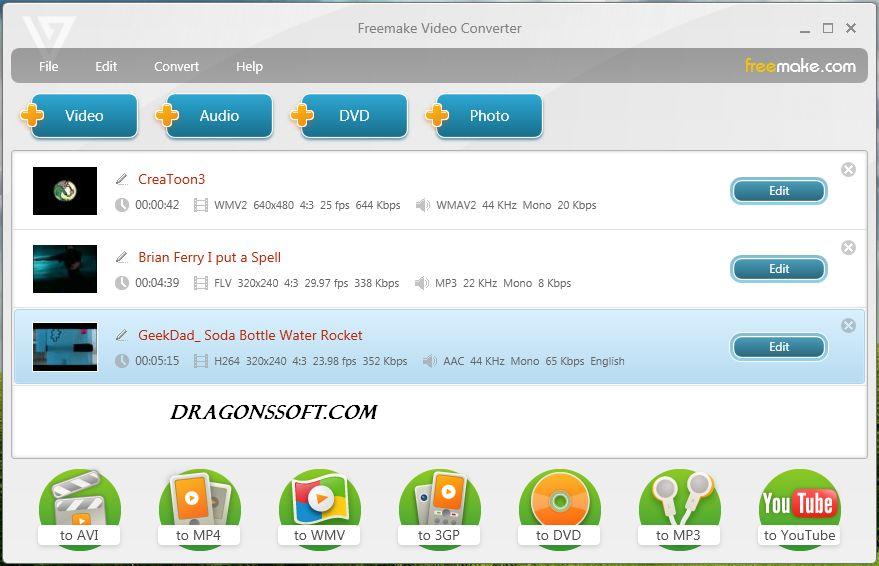879x566 pixels.
Task: Add a Video file
Action: click(x=80, y=116)
